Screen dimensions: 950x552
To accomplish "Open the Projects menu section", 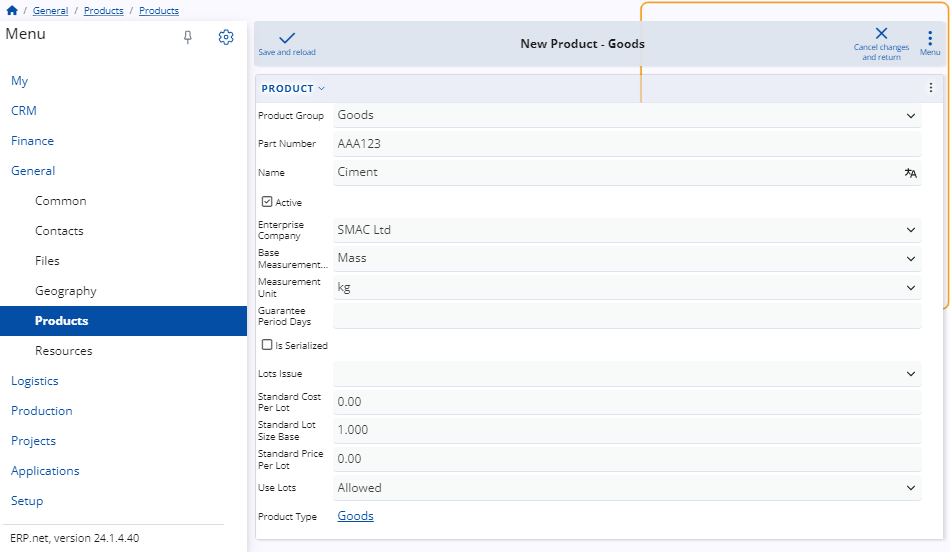I will point(33,441).
